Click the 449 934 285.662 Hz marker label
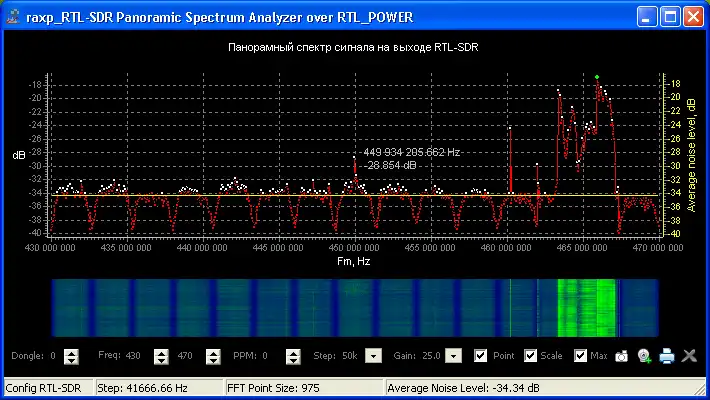The height and width of the screenshot is (400, 710). (412, 152)
